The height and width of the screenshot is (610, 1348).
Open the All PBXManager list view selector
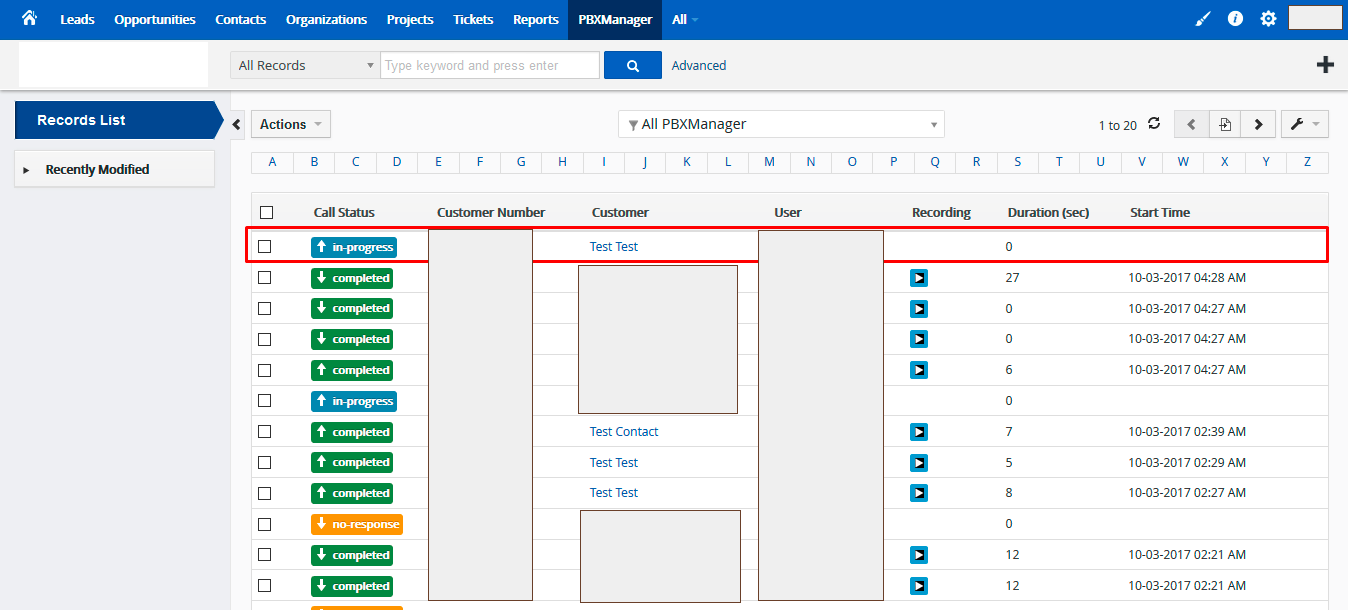pos(780,124)
